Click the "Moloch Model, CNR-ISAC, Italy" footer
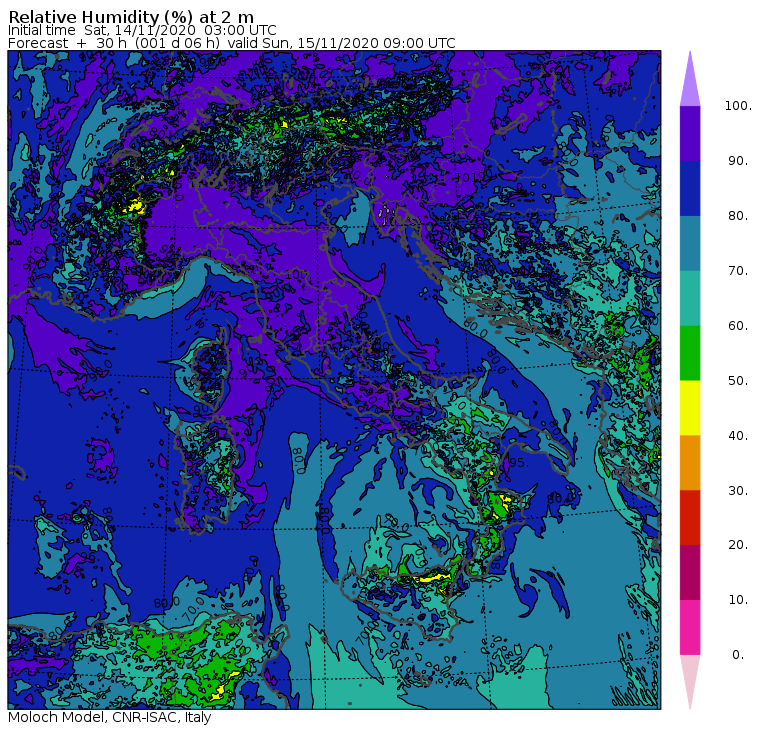The width and height of the screenshot is (760, 731). click(x=110, y=717)
